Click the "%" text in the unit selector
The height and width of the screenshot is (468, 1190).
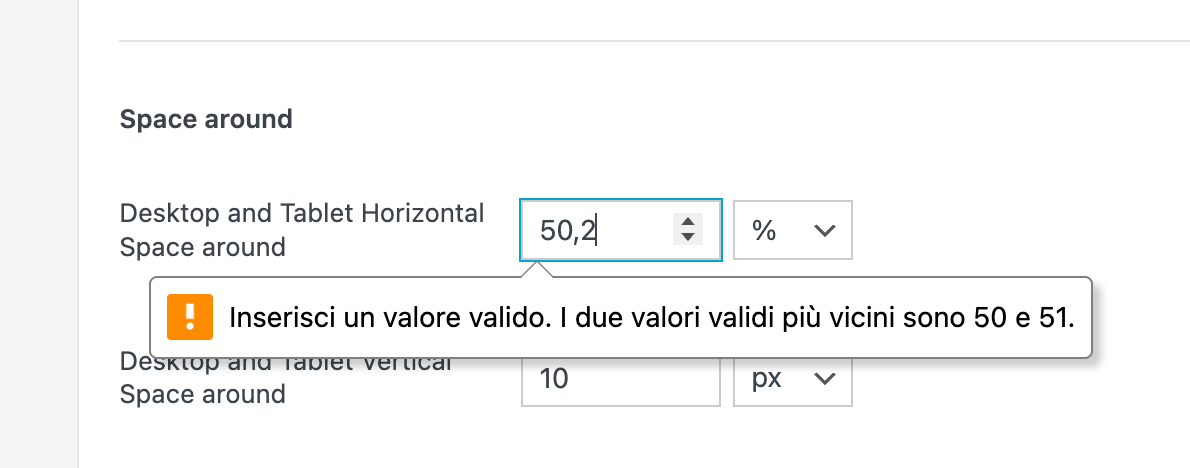click(764, 230)
